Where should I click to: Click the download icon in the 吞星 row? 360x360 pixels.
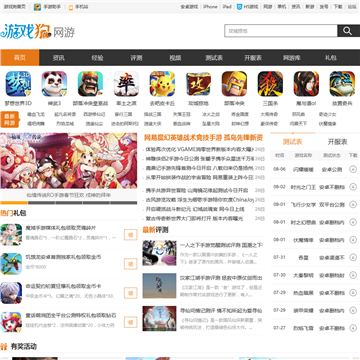click(x=353, y=257)
